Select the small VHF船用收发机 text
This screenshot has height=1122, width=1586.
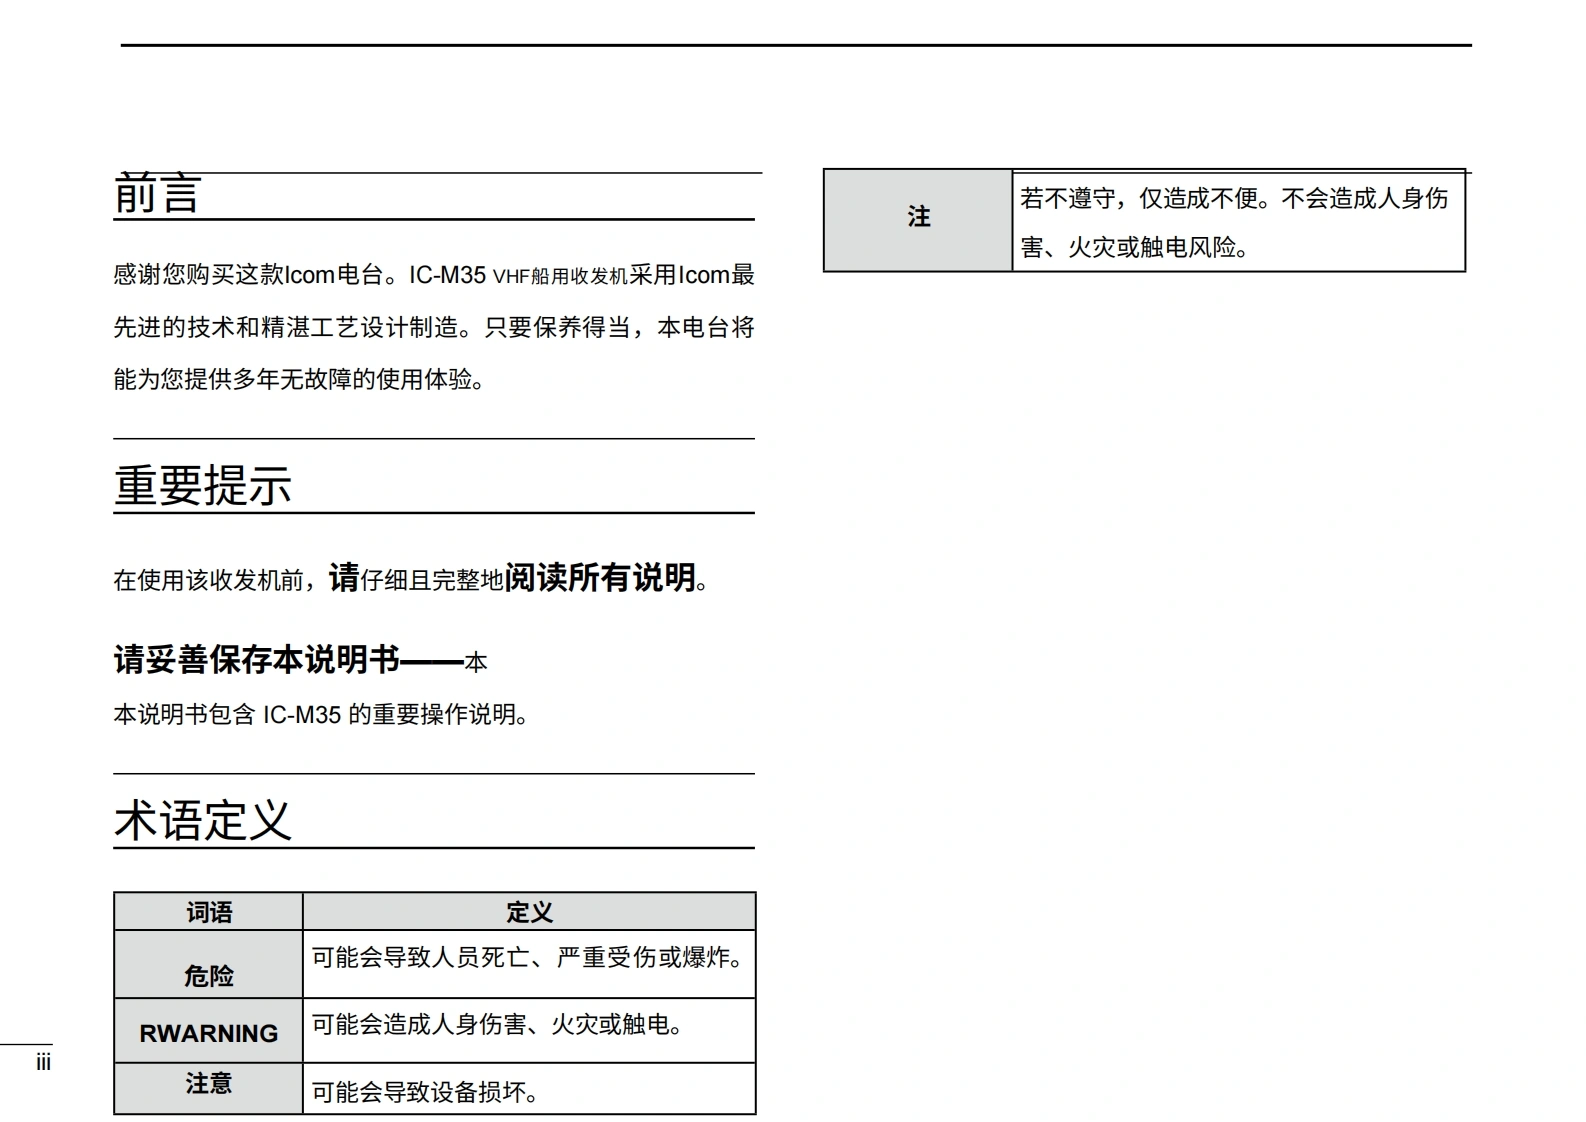click(560, 277)
